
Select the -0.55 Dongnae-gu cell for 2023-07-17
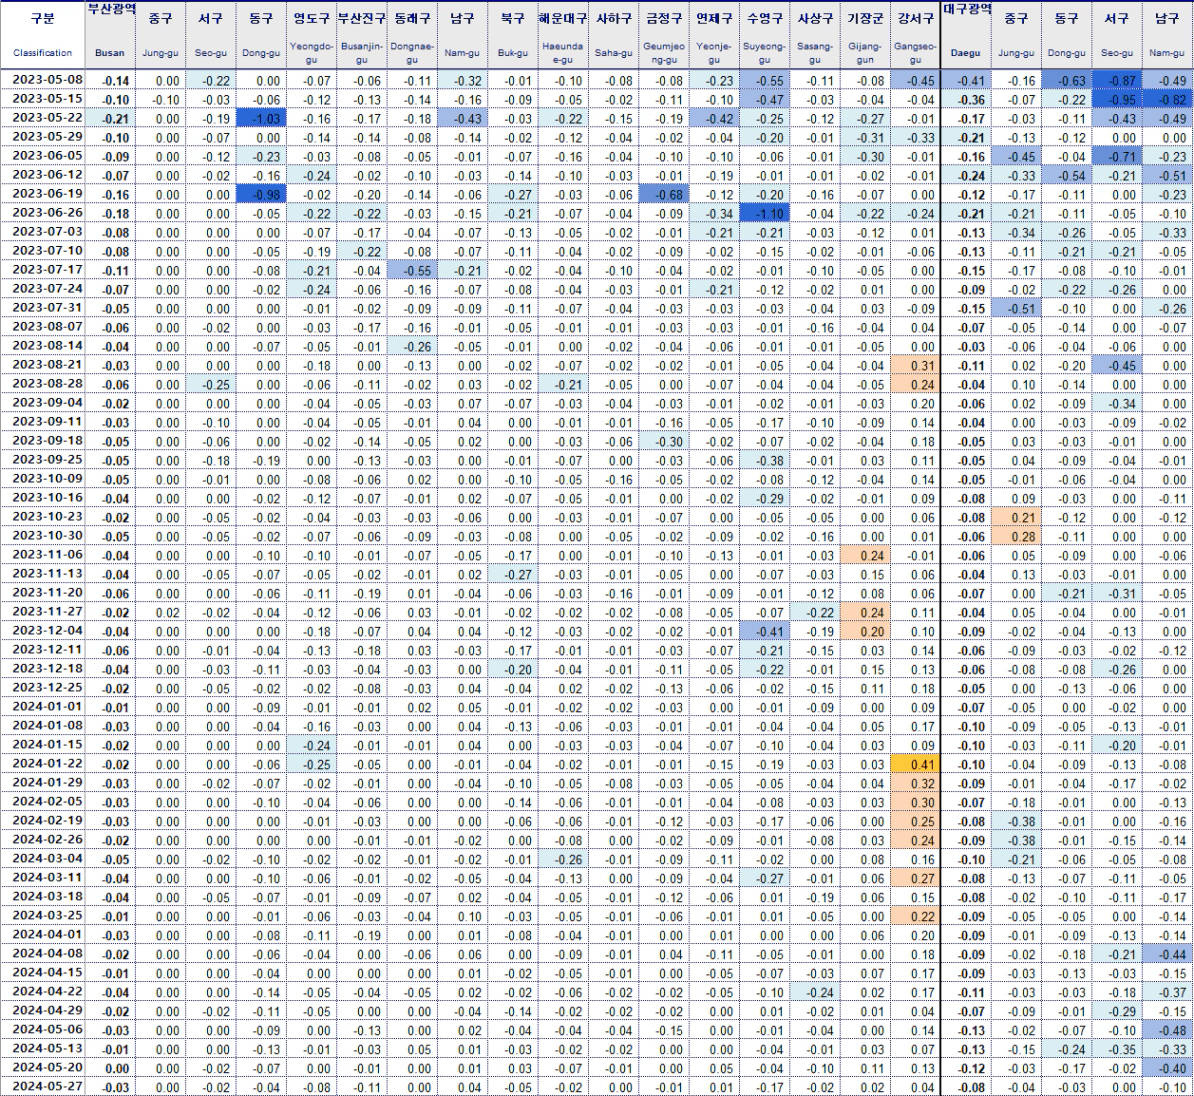tap(412, 270)
